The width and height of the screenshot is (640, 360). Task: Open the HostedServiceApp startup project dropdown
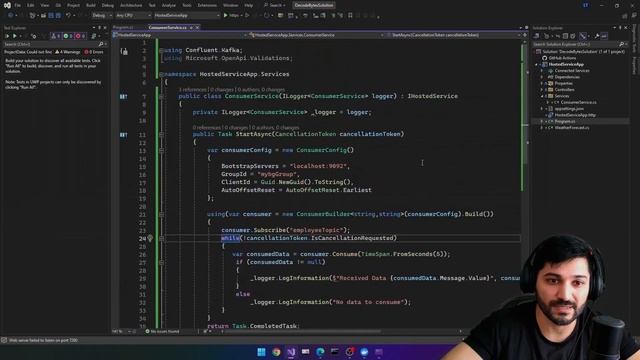pos(187,16)
